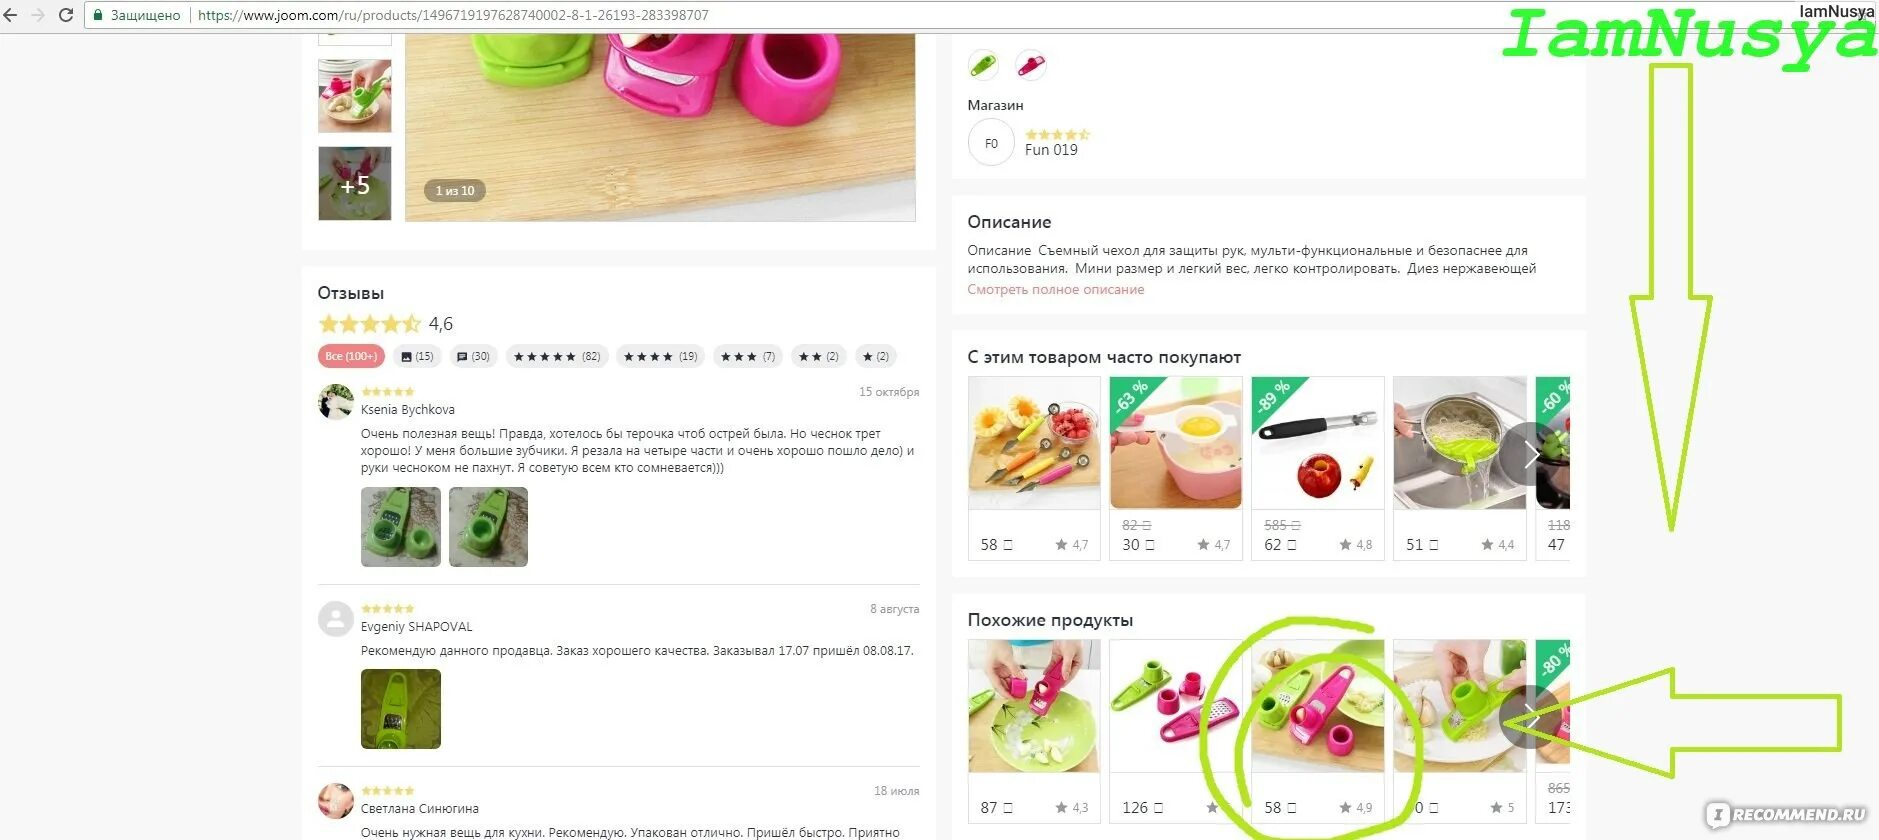Select the green color variant swatch
This screenshot has width=1879, height=840.
pyautogui.click(x=983, y=65)
